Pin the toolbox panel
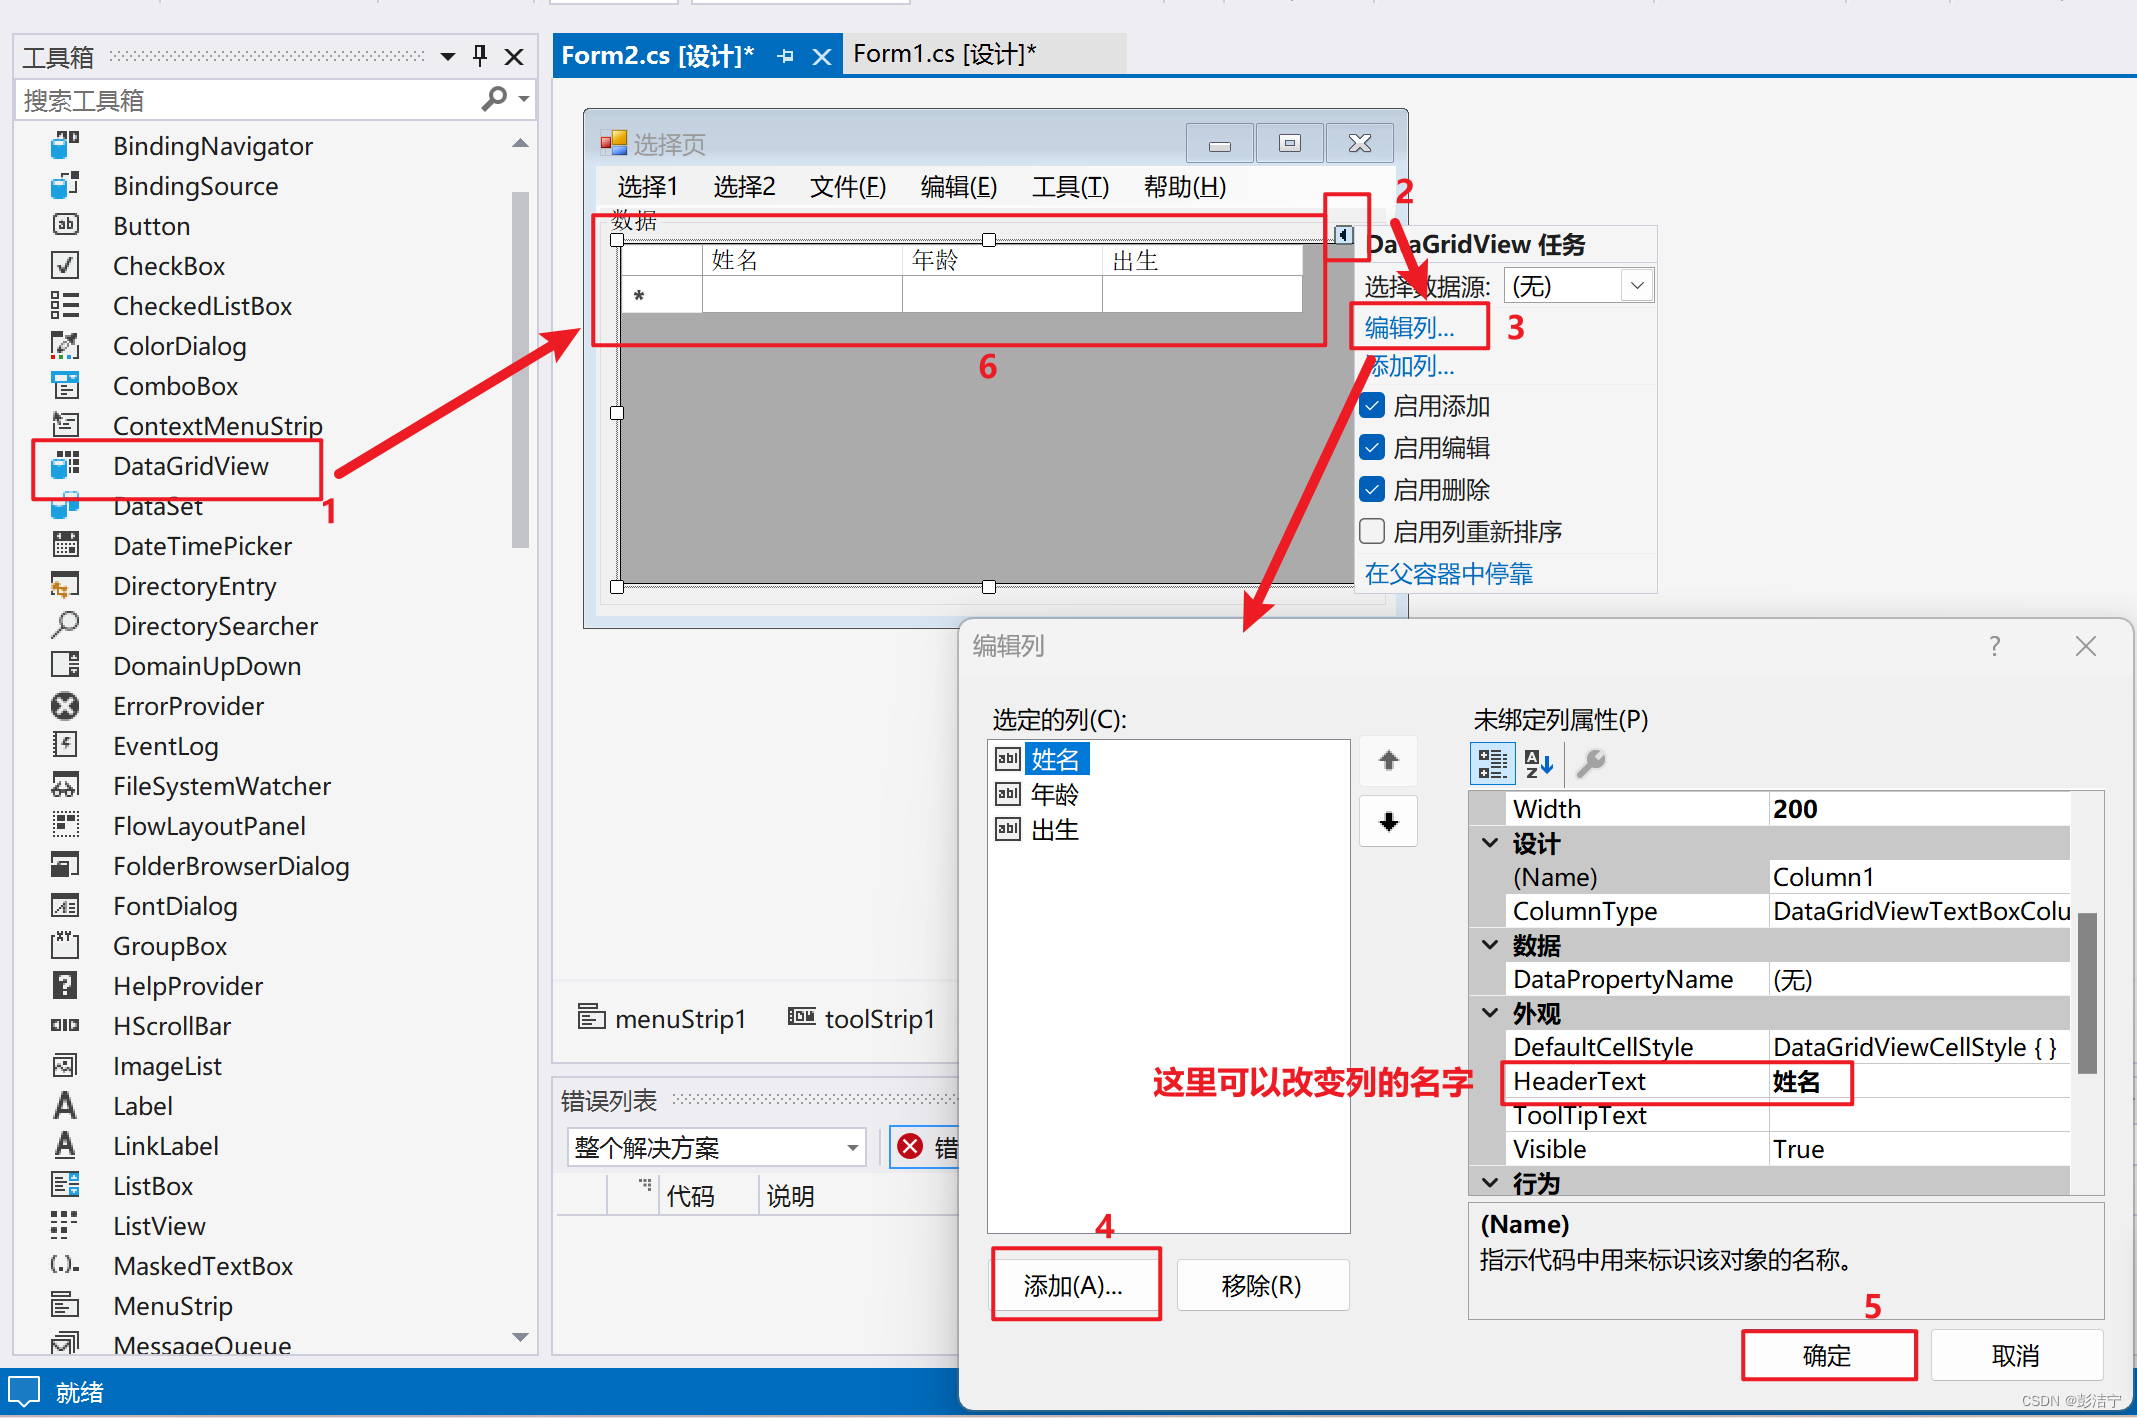 coord(480,56)
